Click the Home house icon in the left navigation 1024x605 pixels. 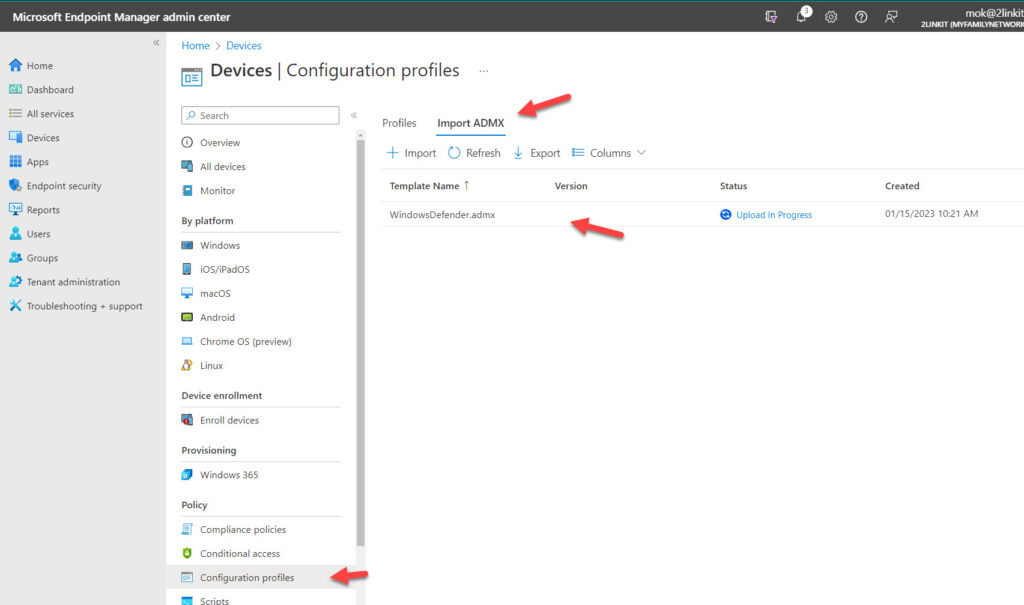15,65
